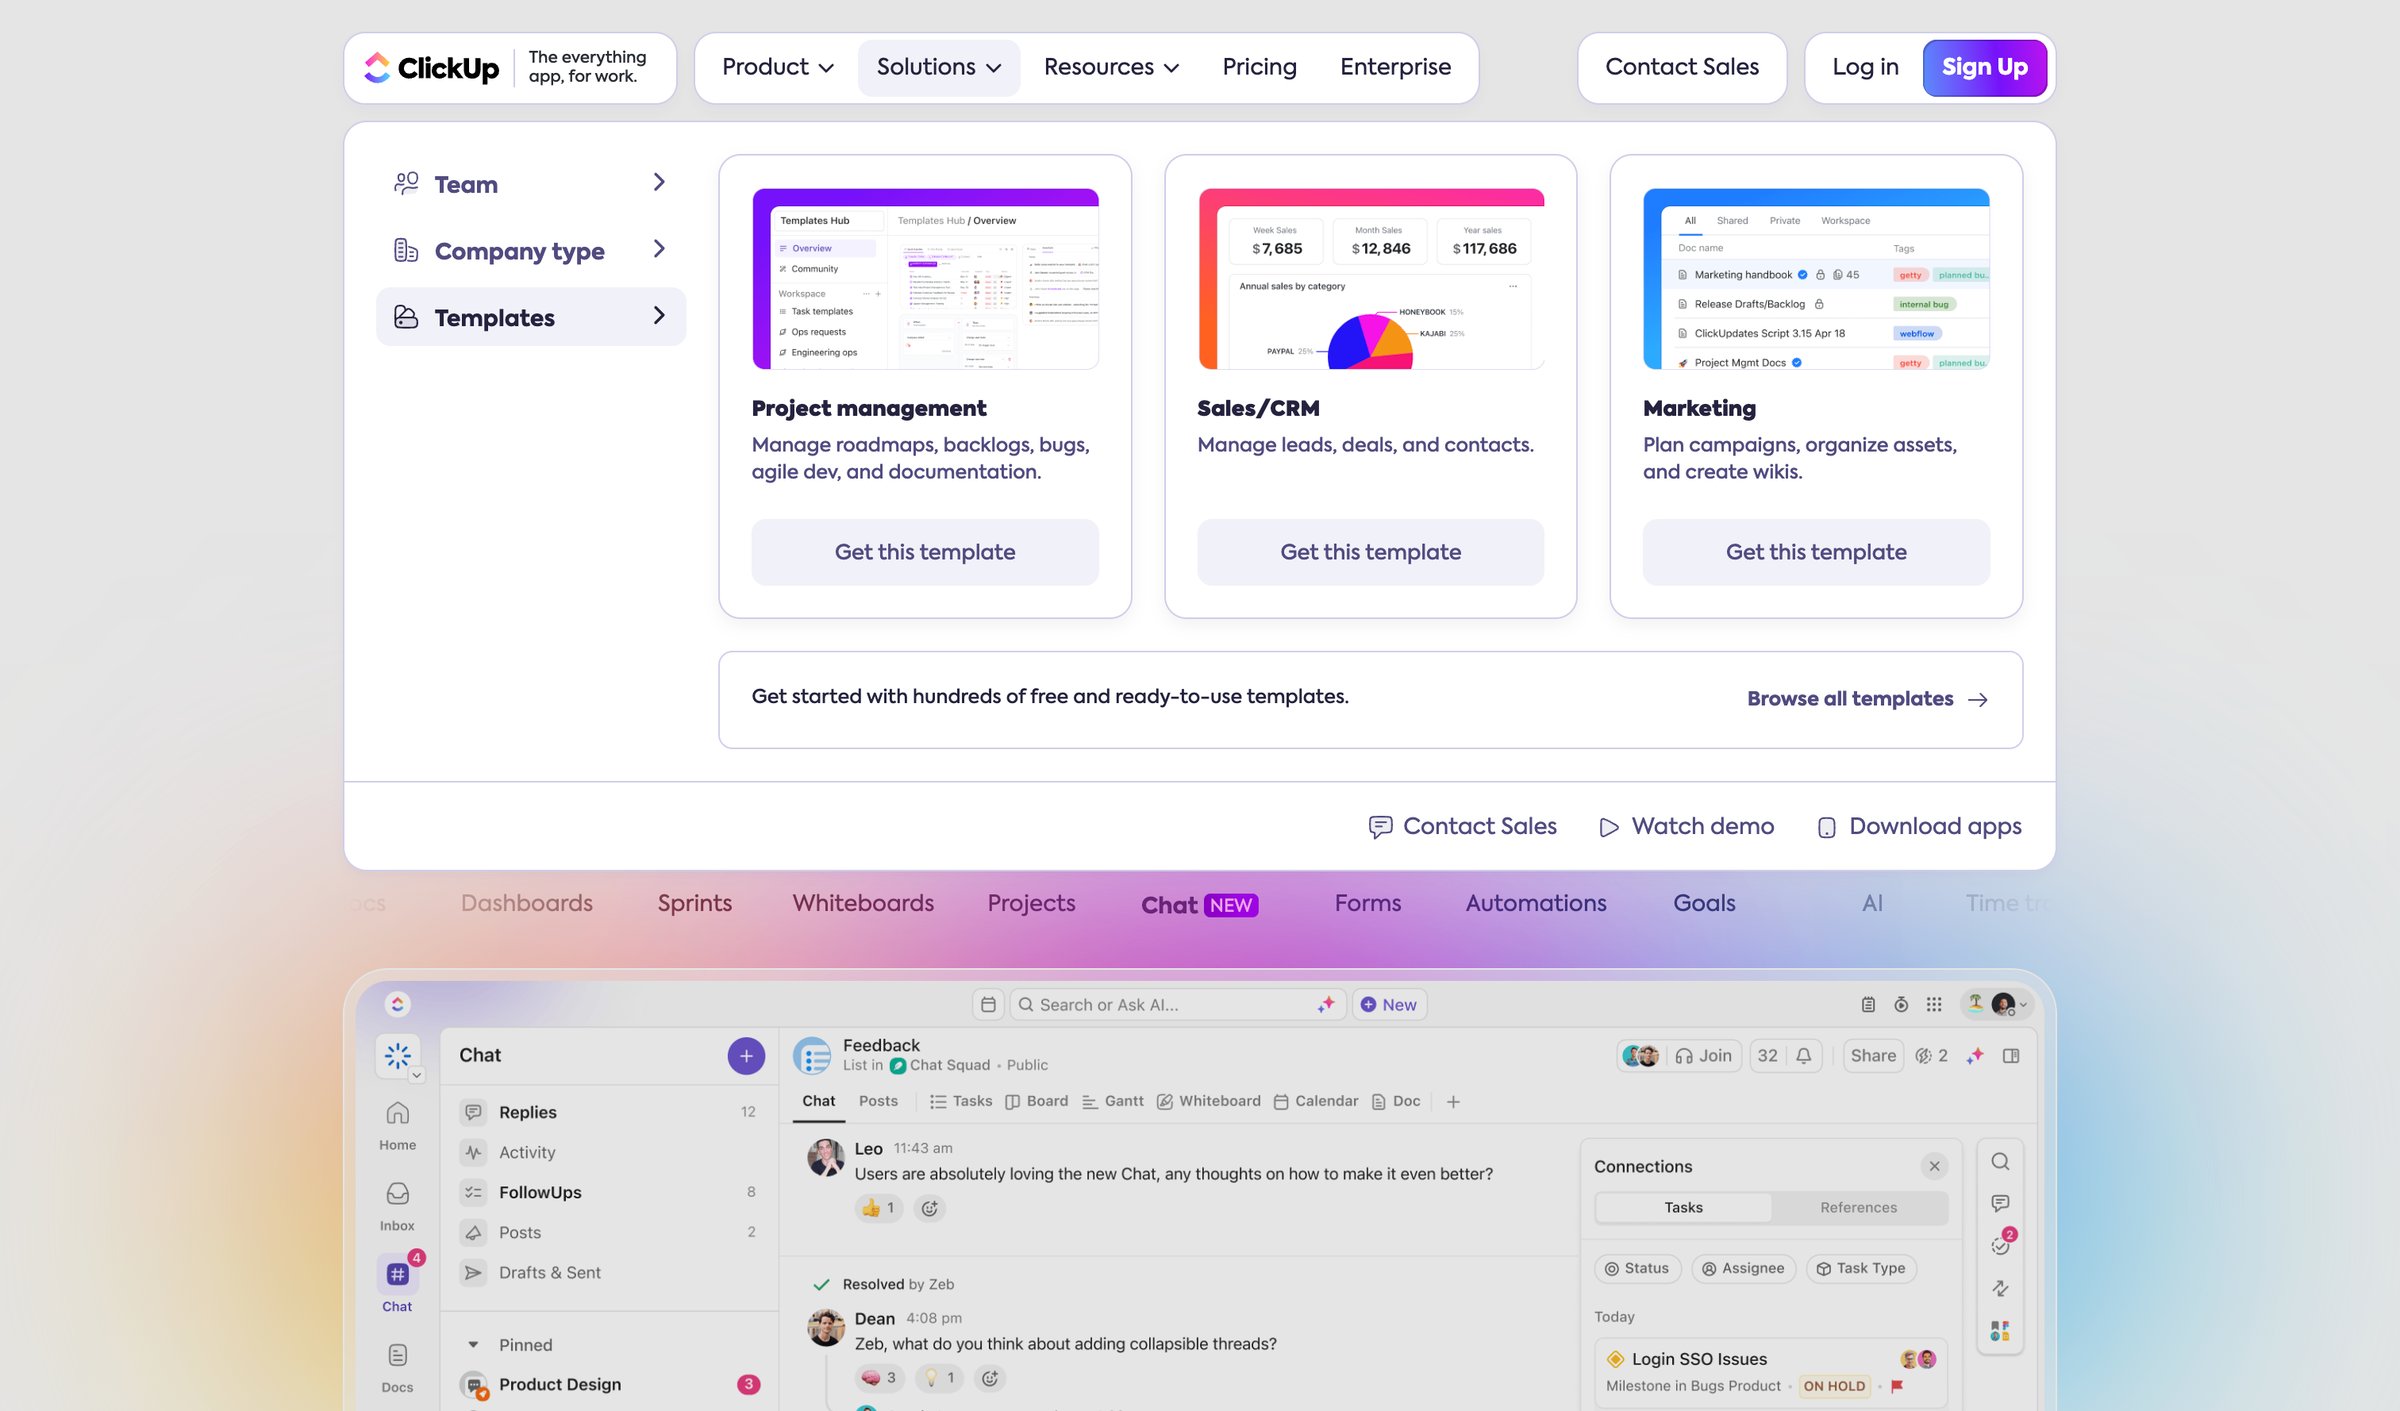The height and width of the screenshot is (1411, 2400).
Task: Click the Log in button
Action: (x=1865, y=67)
